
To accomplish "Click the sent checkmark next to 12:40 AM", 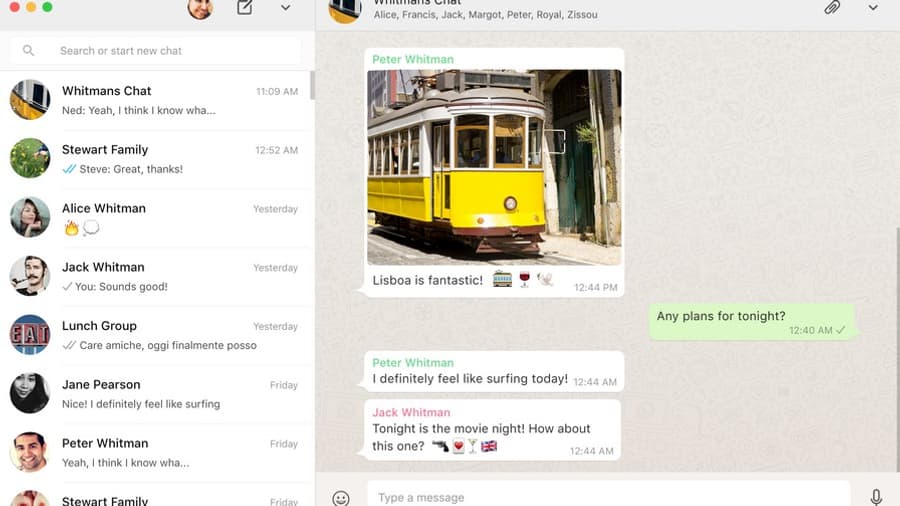I will tap(841, 330).
